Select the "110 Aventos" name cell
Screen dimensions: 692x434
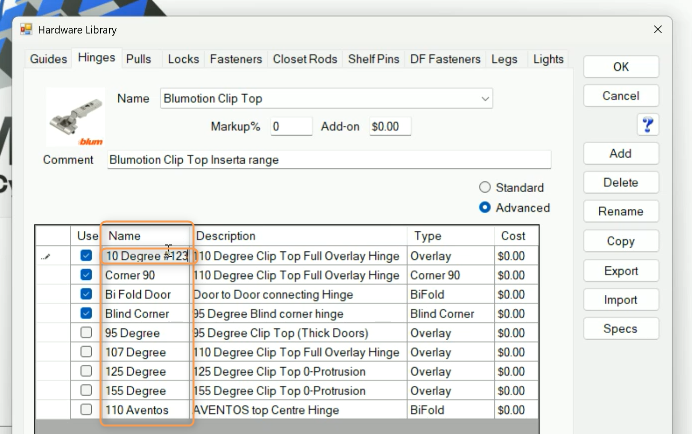coord(146,410)
